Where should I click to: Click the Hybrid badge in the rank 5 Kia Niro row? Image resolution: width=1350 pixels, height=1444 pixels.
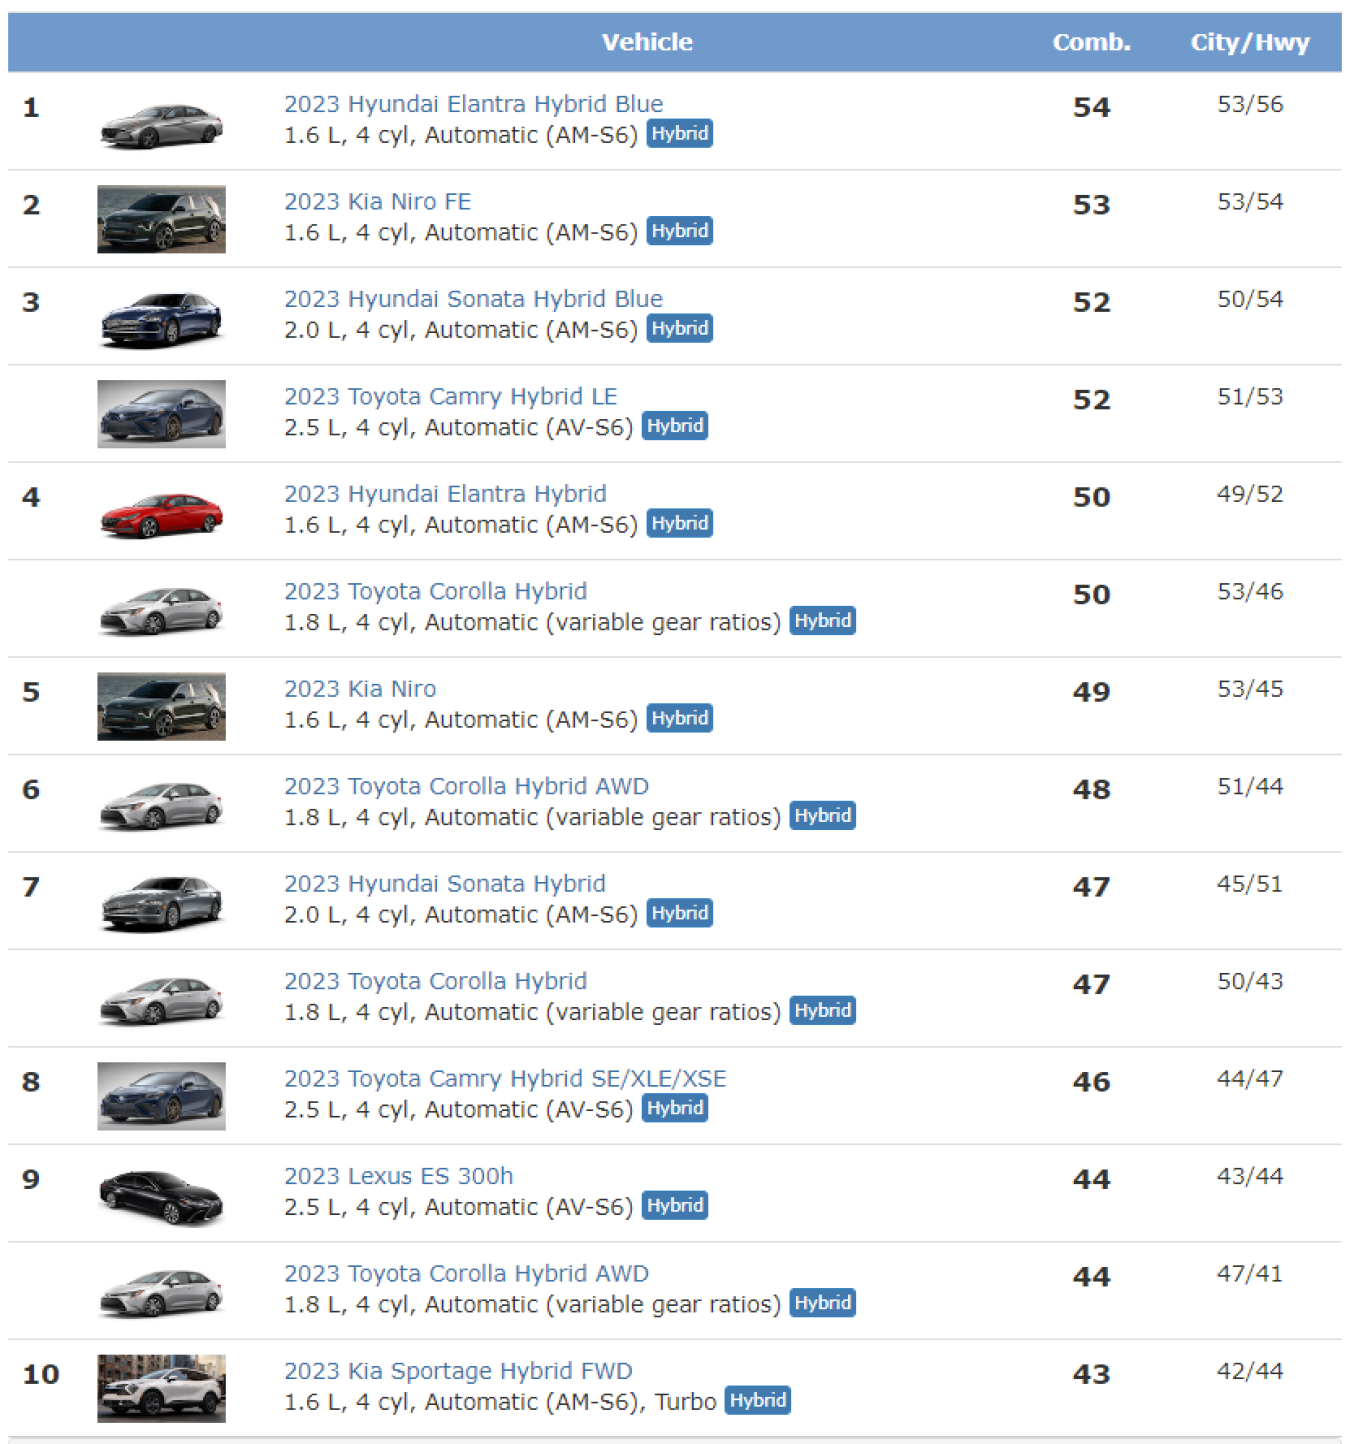[x=680, y=719]
